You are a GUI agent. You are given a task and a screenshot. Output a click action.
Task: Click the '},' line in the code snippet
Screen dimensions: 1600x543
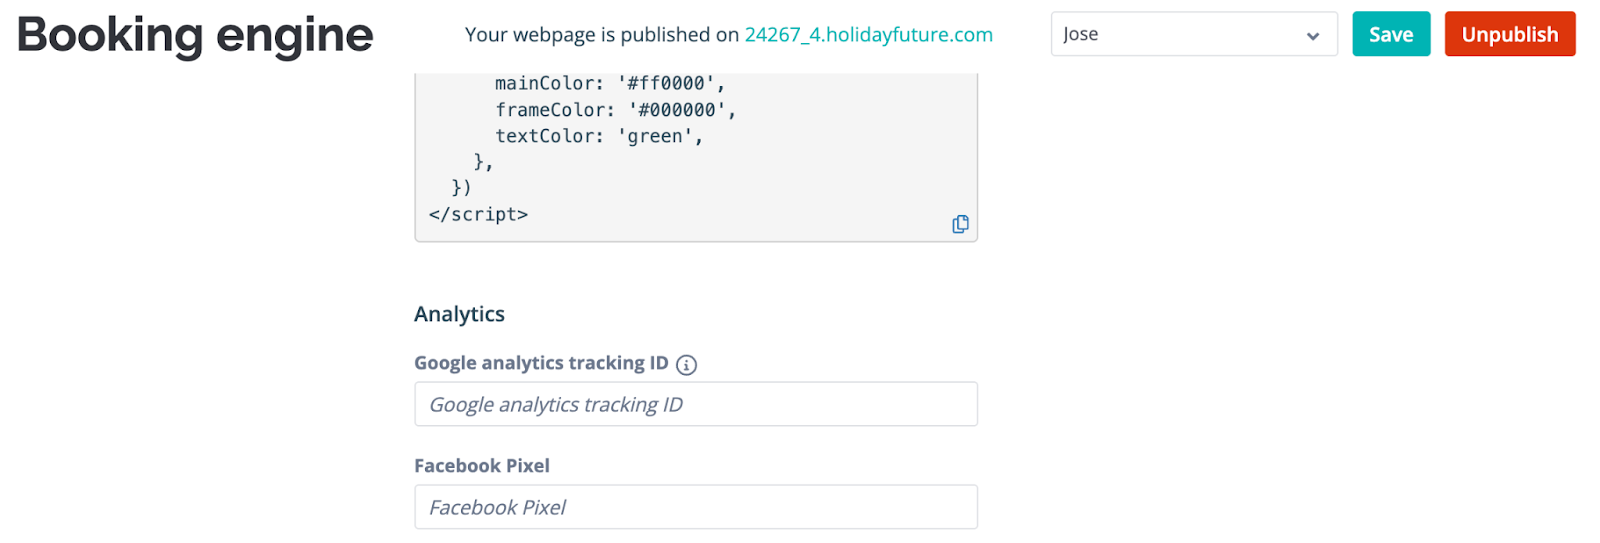[x=483, y=162]
